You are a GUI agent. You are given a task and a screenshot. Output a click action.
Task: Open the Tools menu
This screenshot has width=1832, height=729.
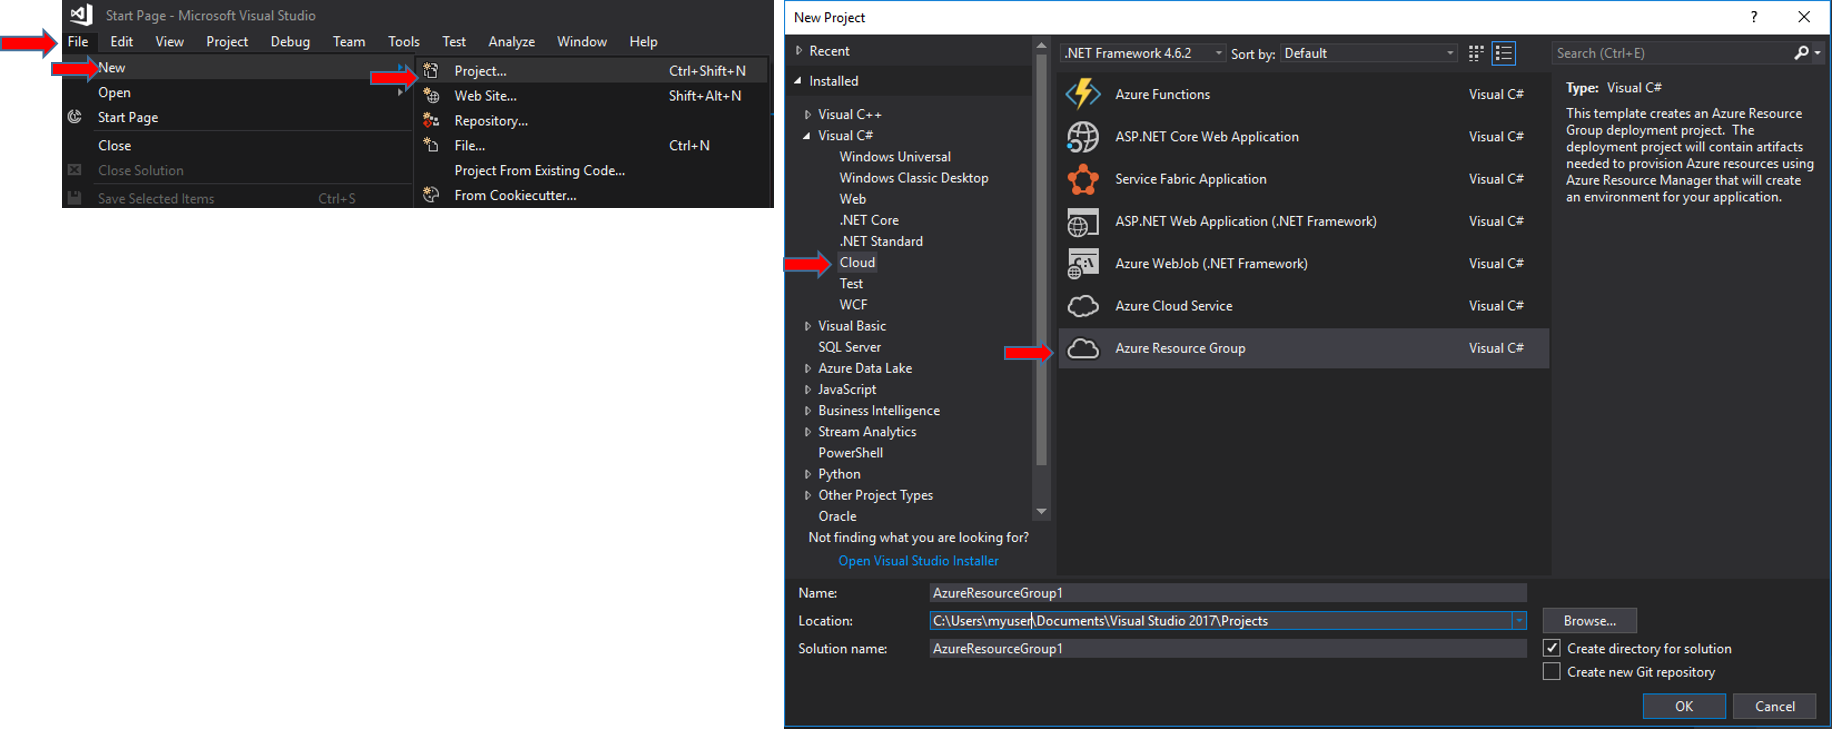click(x=404, y=41)
